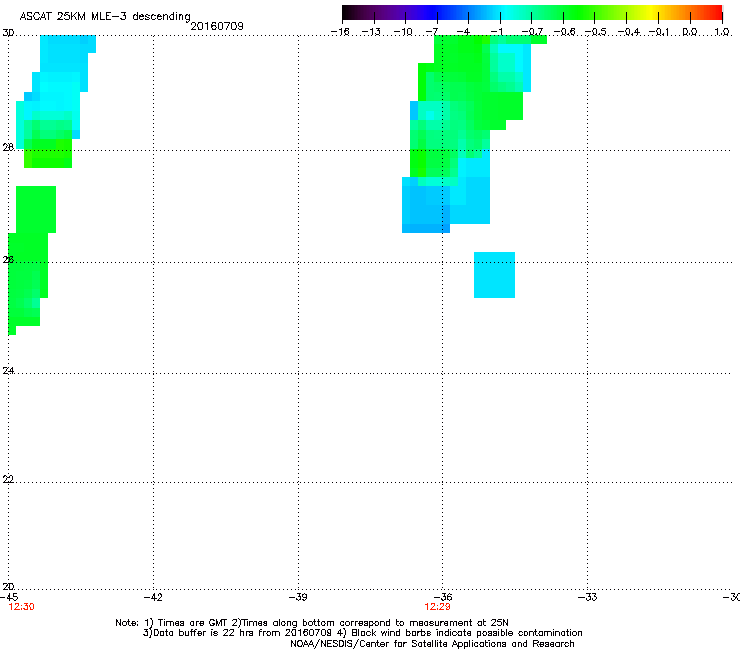Click the -0.4 label on the color scale

pyautogui.click(x=629, y=32)
